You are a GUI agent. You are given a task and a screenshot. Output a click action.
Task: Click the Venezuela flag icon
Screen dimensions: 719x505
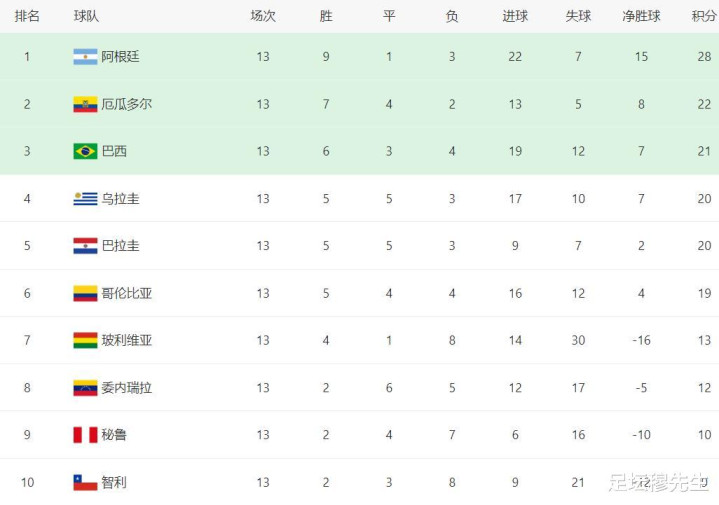point(85,388)
